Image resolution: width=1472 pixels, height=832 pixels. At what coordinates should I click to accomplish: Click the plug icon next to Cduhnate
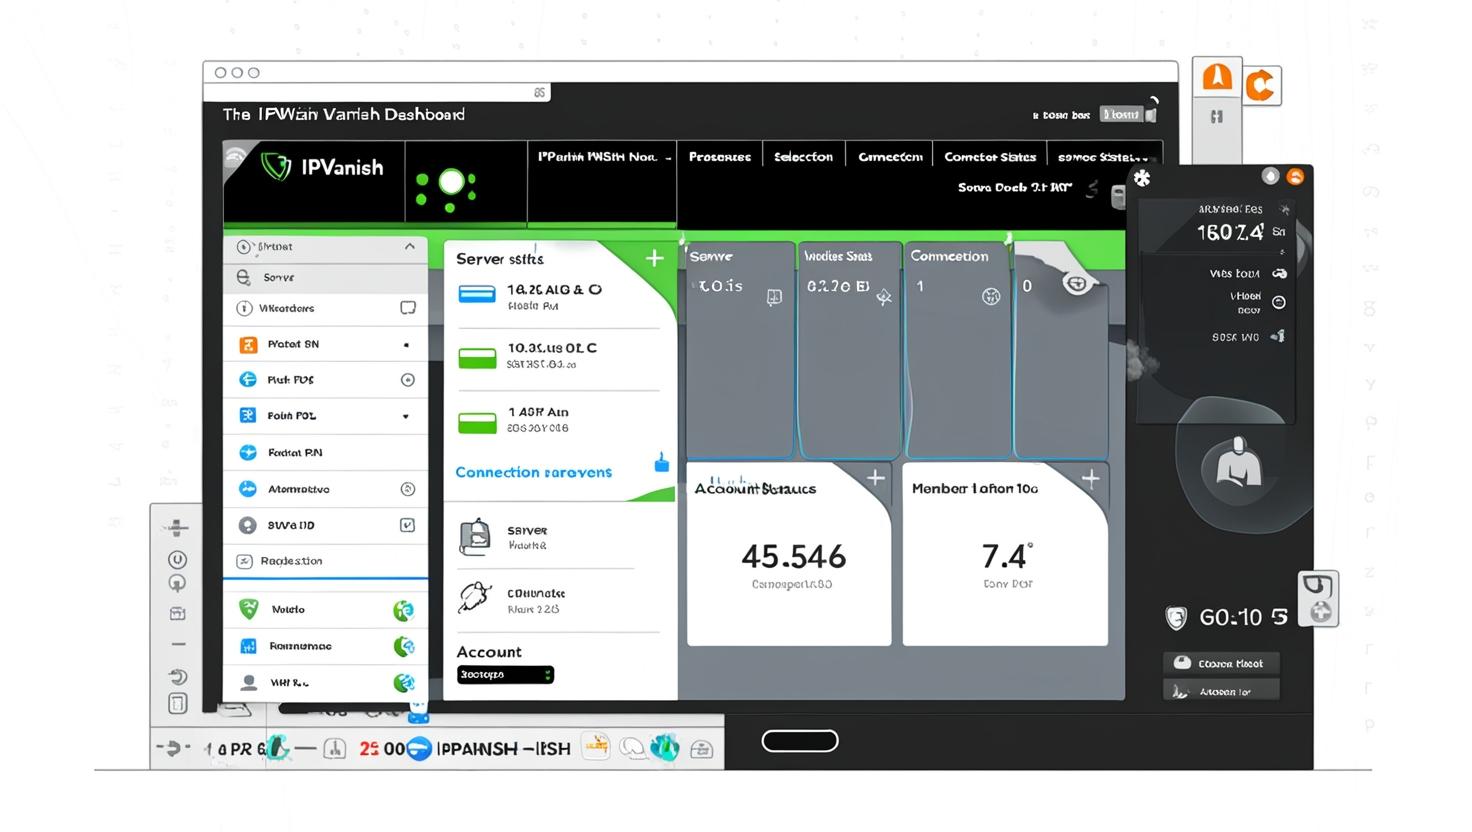[475, 598]
